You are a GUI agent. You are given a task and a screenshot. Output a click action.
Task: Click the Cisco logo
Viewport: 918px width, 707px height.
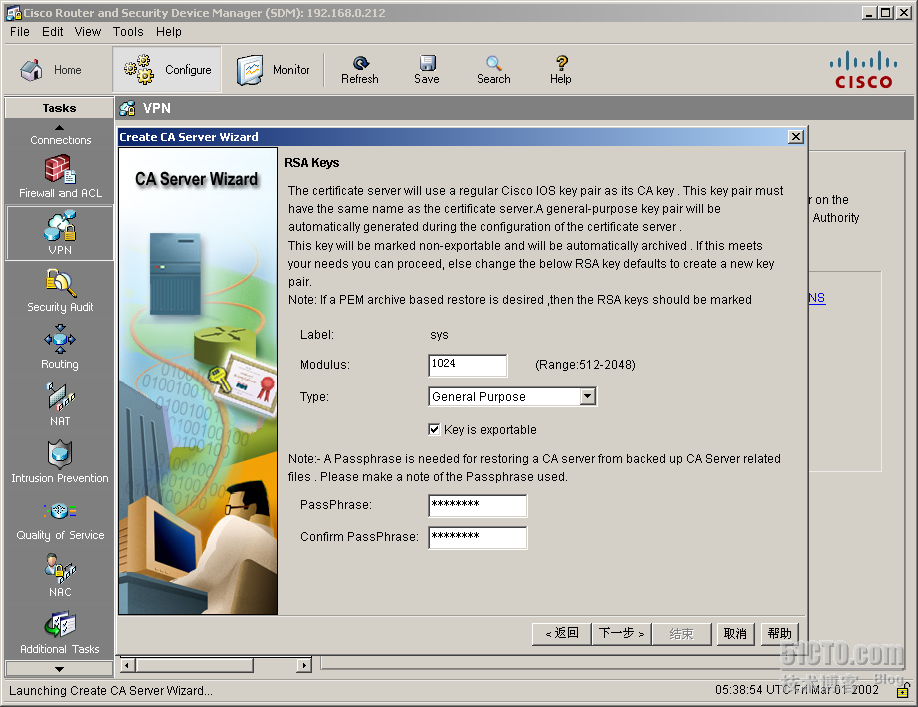864,70
